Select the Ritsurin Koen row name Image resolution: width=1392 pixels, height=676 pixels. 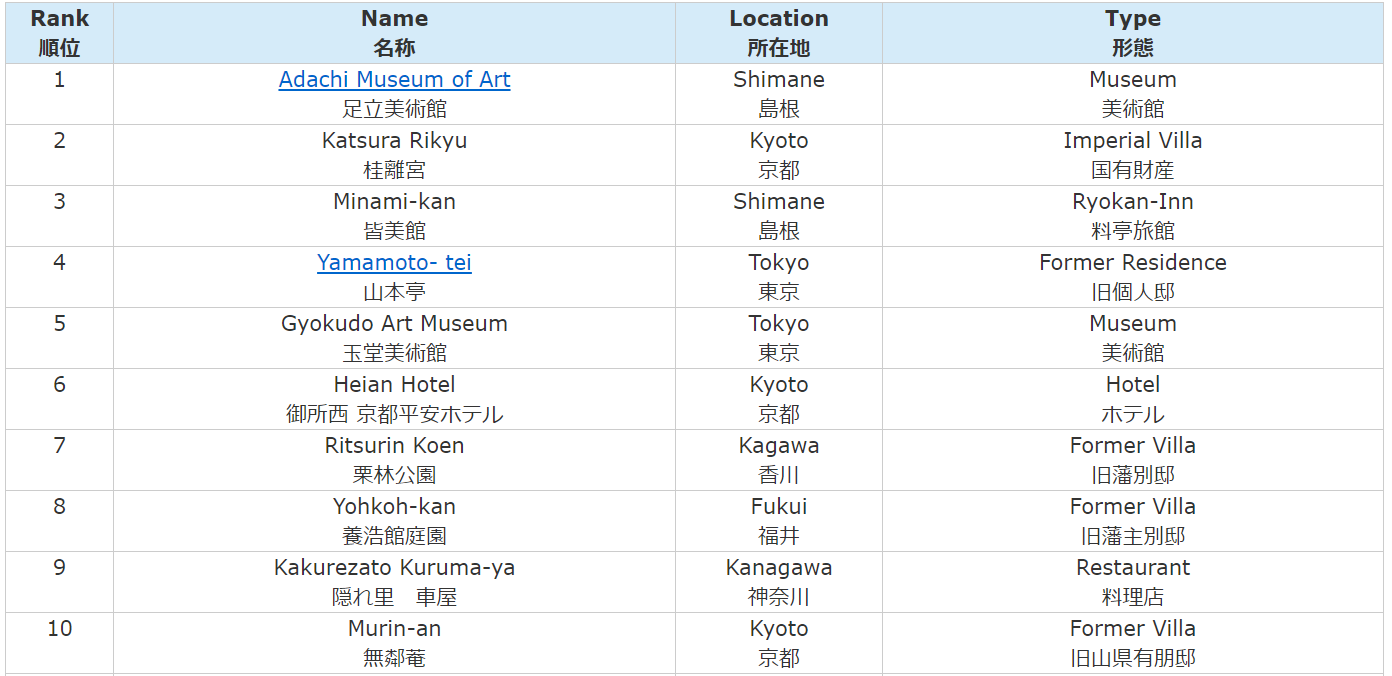(394, 460)
